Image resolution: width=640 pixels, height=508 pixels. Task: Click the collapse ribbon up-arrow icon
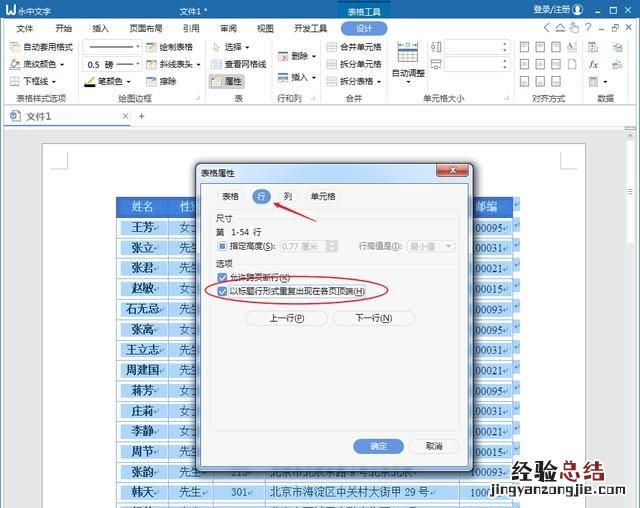(x=560, y=28)
